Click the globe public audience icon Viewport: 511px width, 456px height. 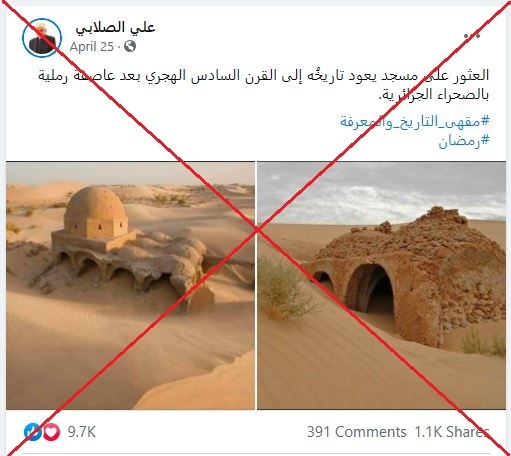130,46
